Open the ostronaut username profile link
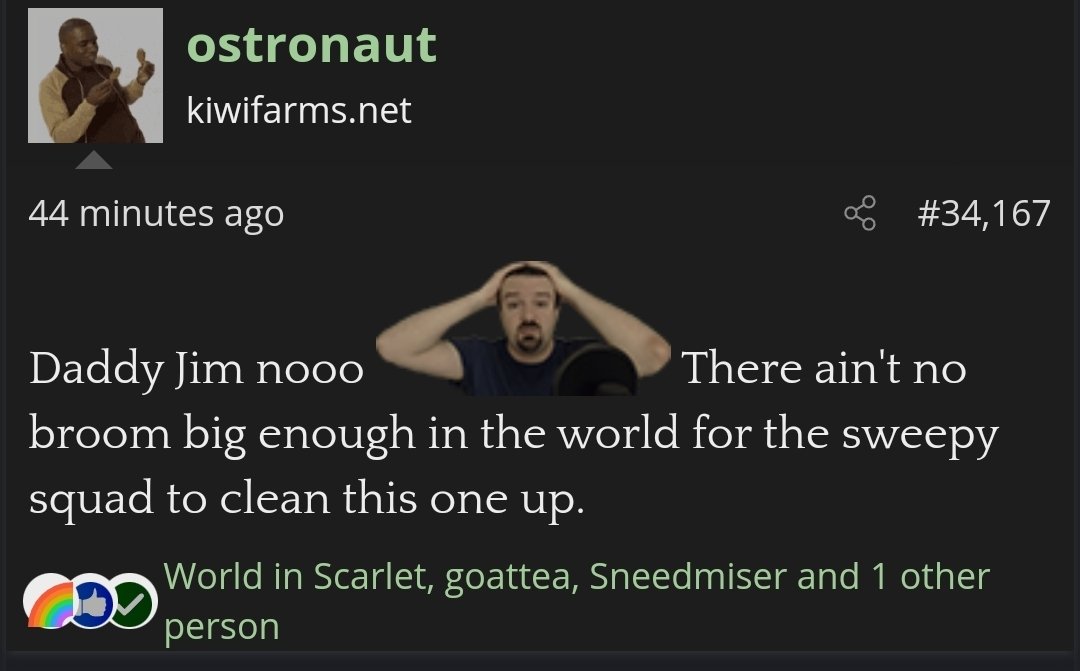This screenshot has height=671, width=1080. click(x=311, y=45)
